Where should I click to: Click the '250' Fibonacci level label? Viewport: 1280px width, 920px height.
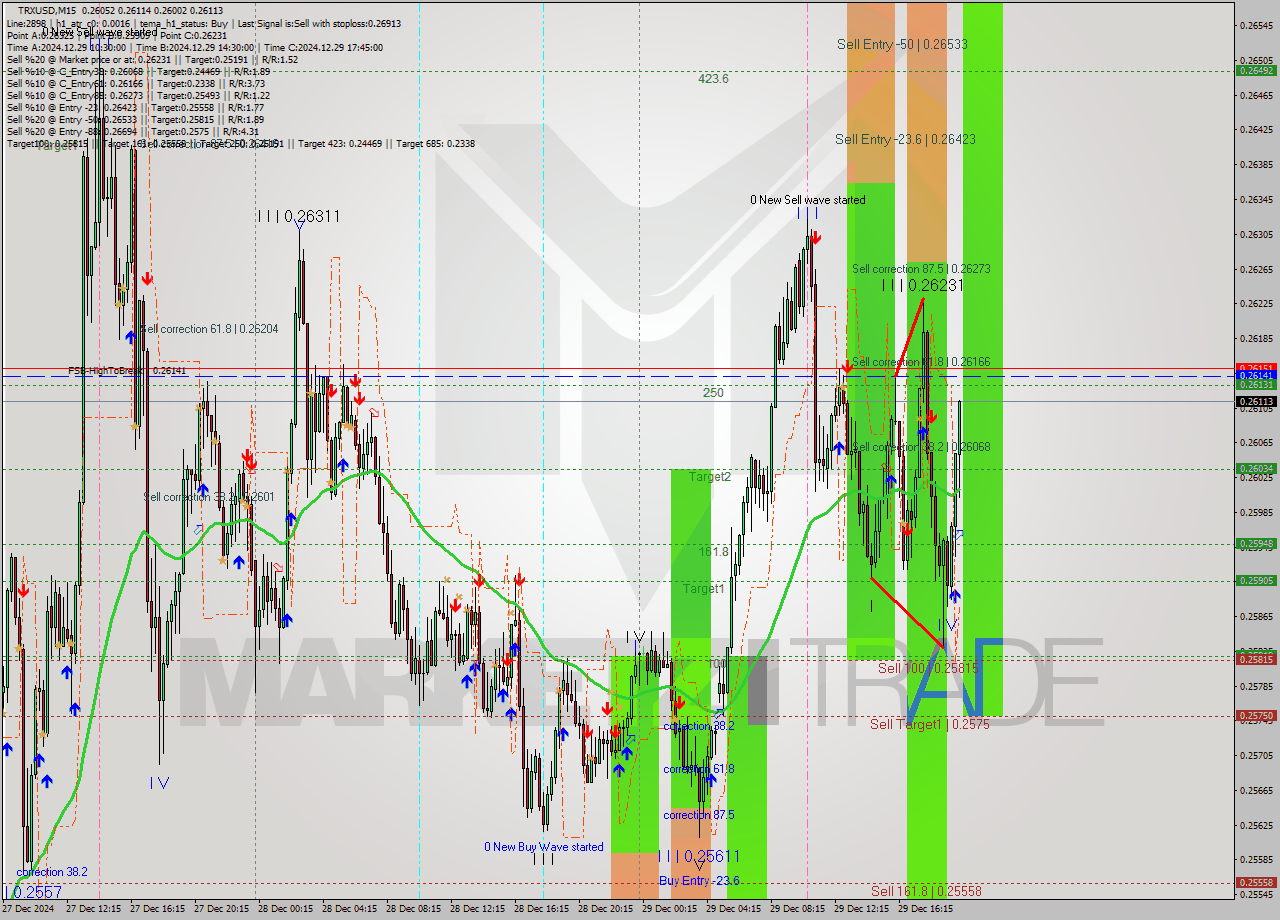pyautogui.click(x=713, y=393)
